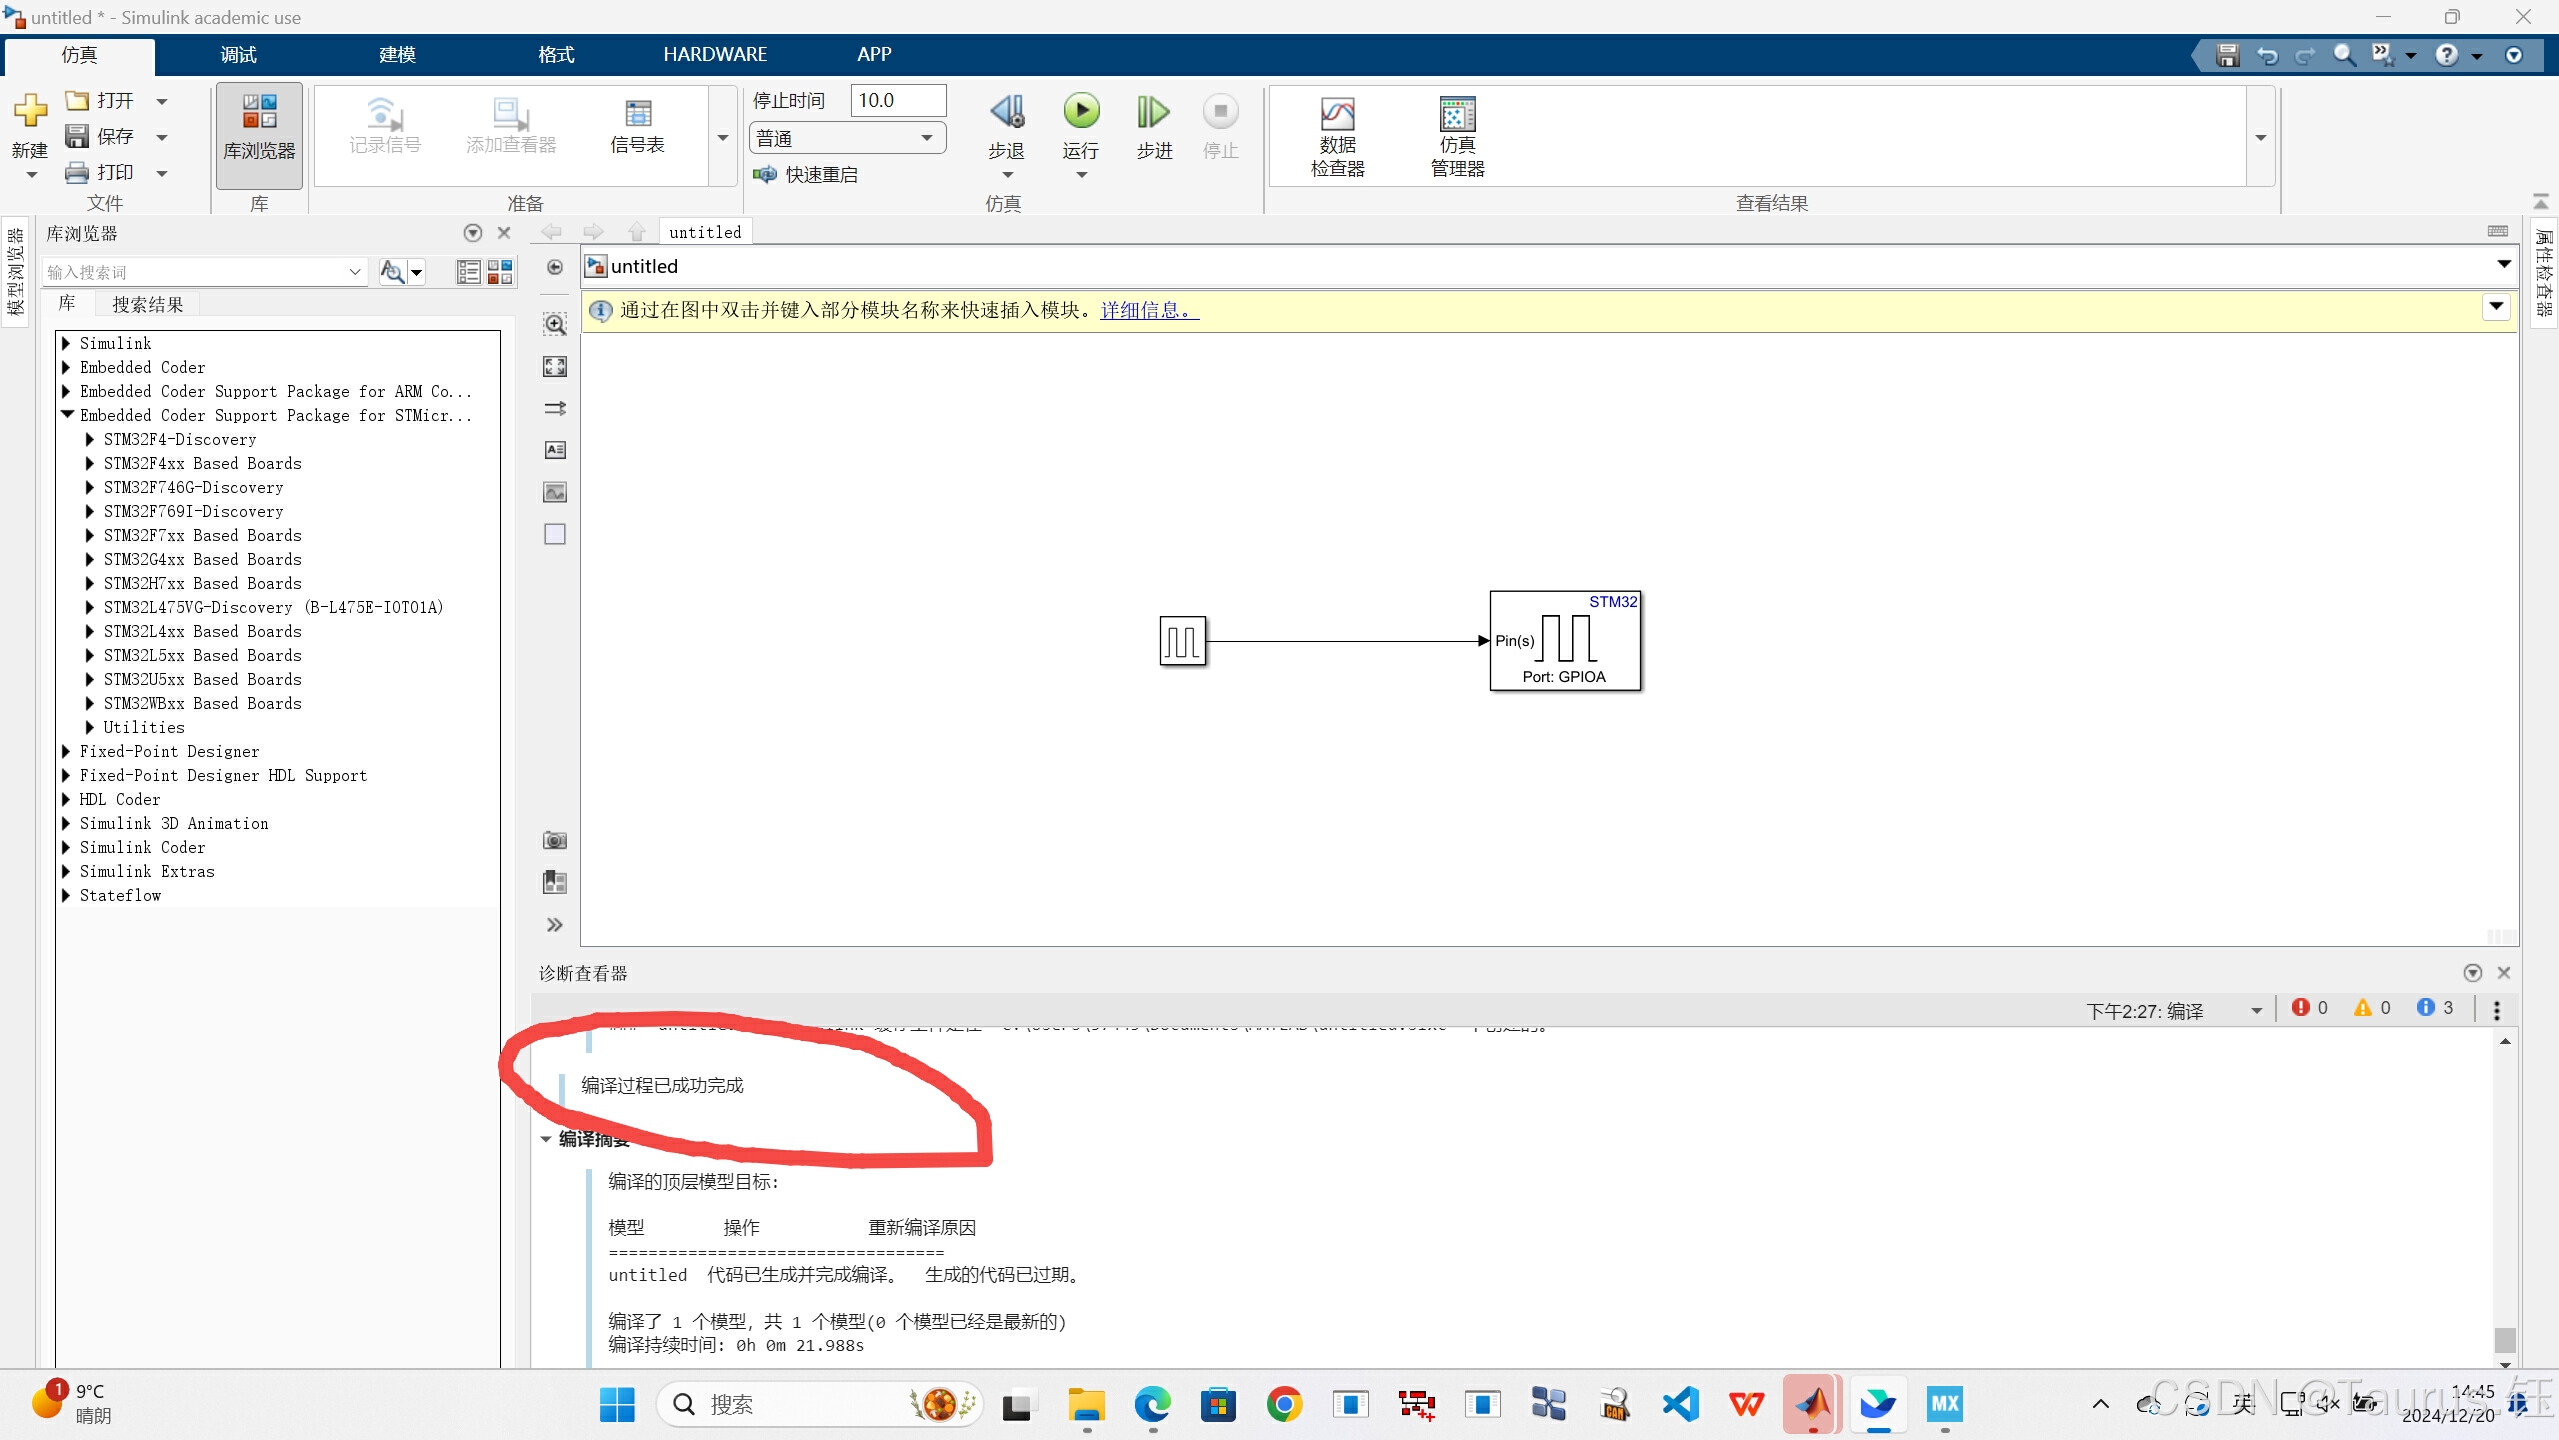
Task: Switch to the 搜索结果 tab in Library Browser
Action: coord(148,303)
